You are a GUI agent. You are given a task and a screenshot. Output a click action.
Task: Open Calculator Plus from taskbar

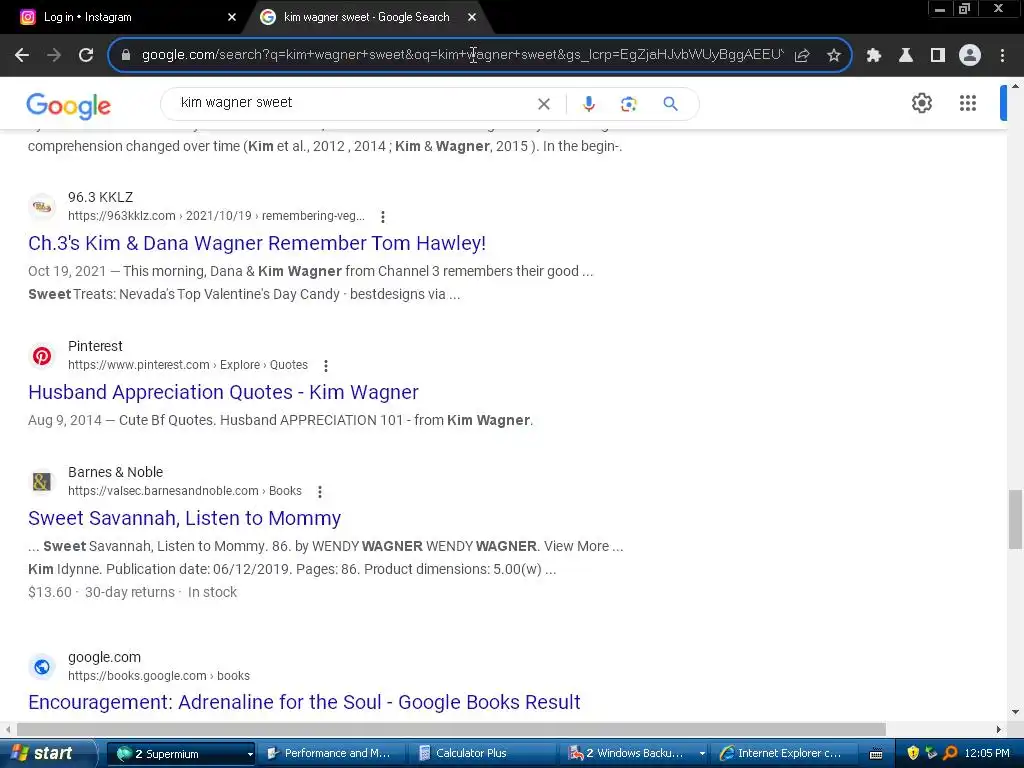pos(483,753)
